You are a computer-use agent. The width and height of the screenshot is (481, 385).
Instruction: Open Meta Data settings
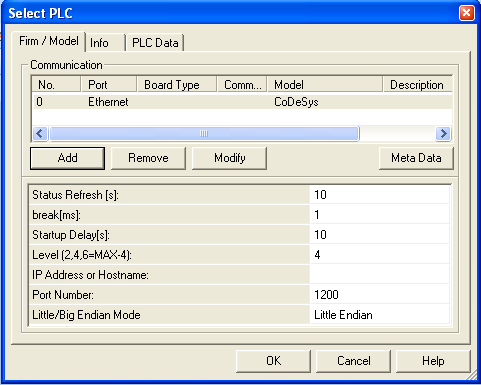[x=416, y=158]
